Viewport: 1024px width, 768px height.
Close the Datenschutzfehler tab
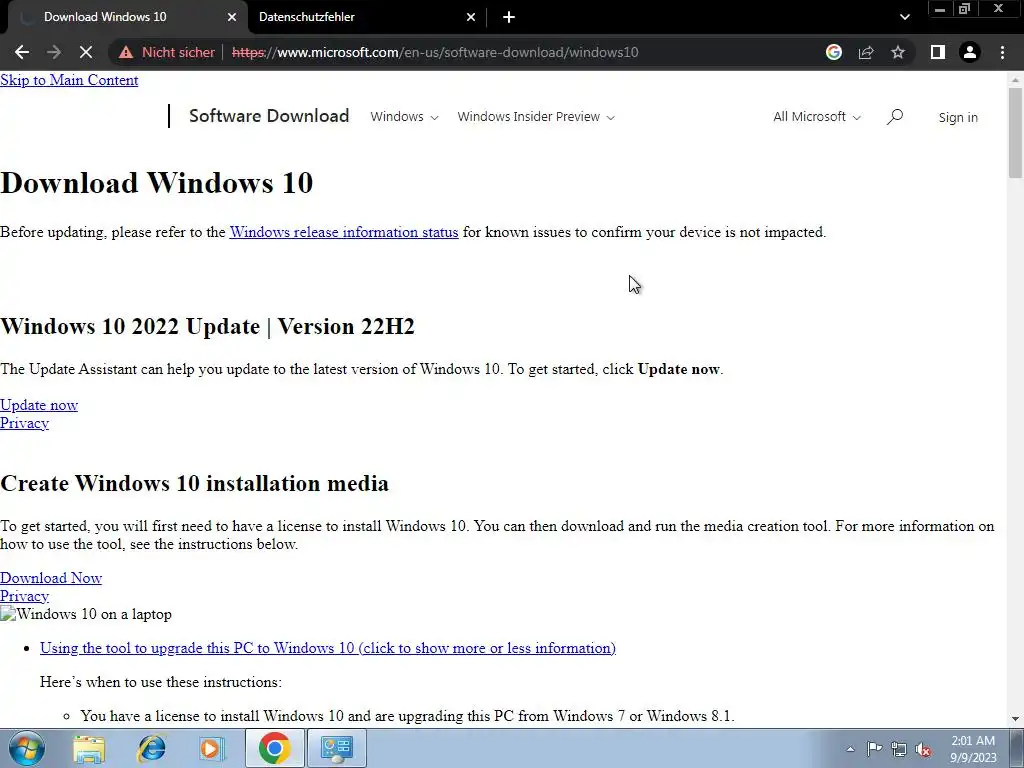(x=471, y=17)
